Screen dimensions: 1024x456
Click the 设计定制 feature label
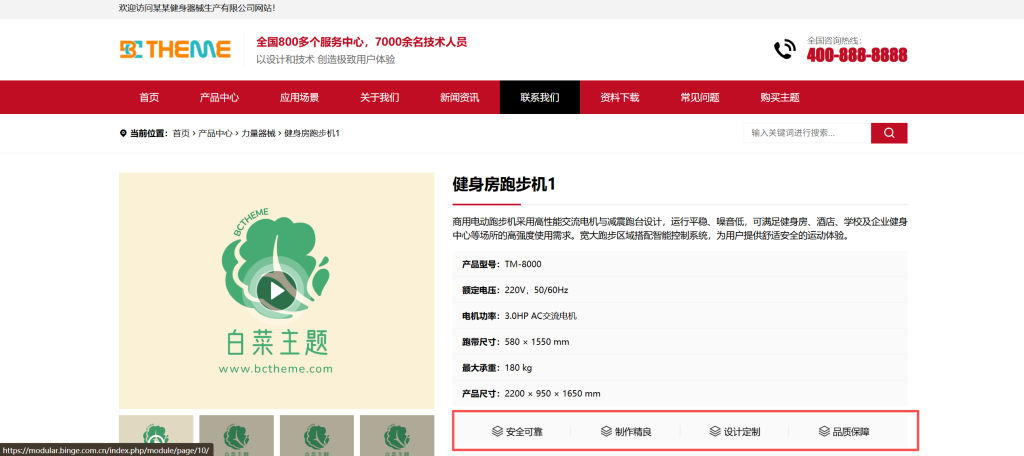(743, 432)
